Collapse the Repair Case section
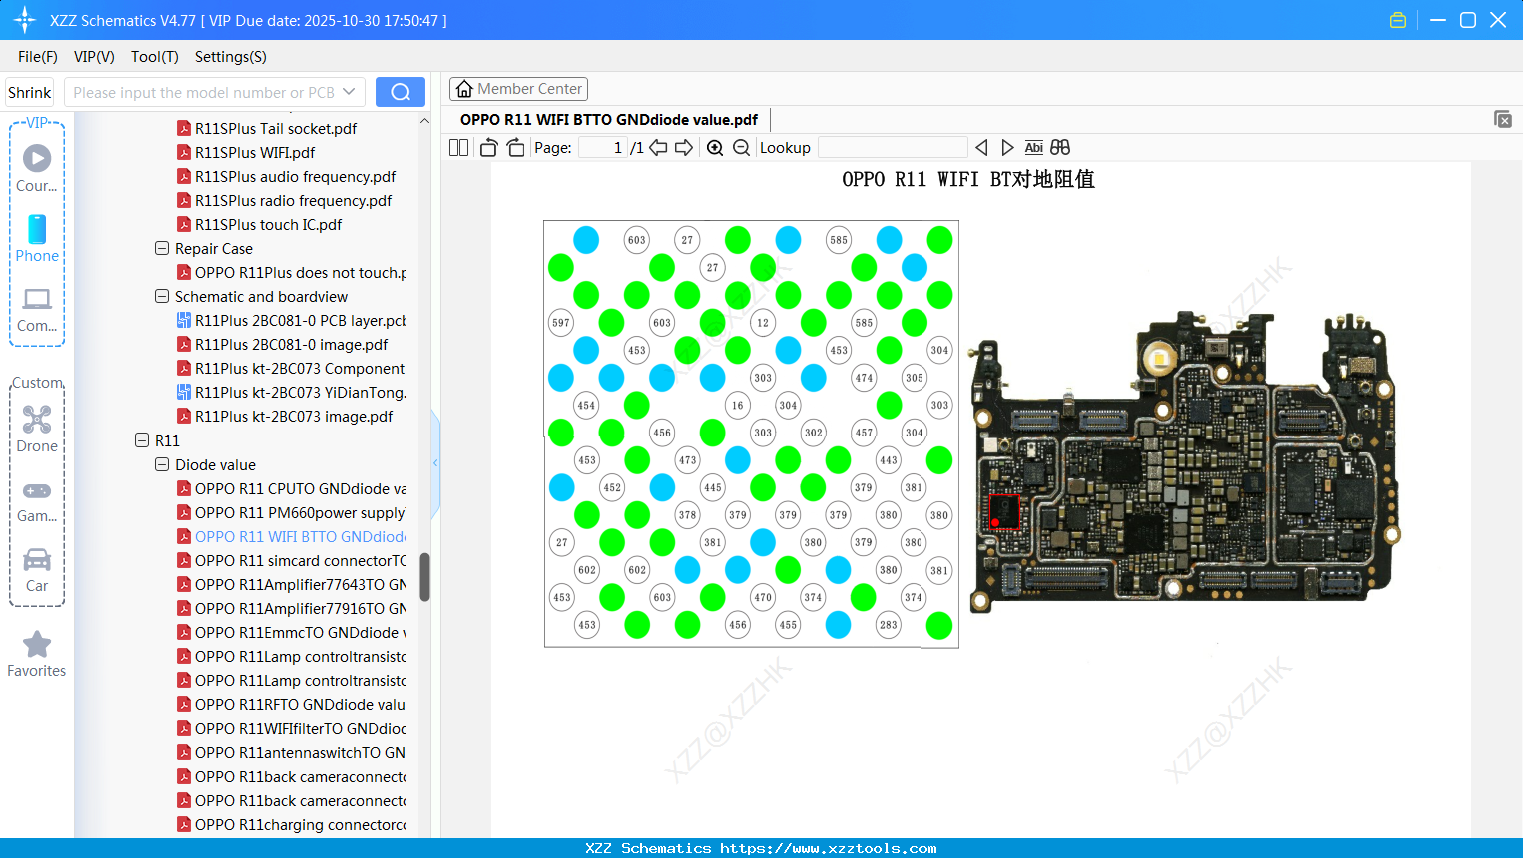This screenshot has width=1523, height=858. (x=161, y=248)
